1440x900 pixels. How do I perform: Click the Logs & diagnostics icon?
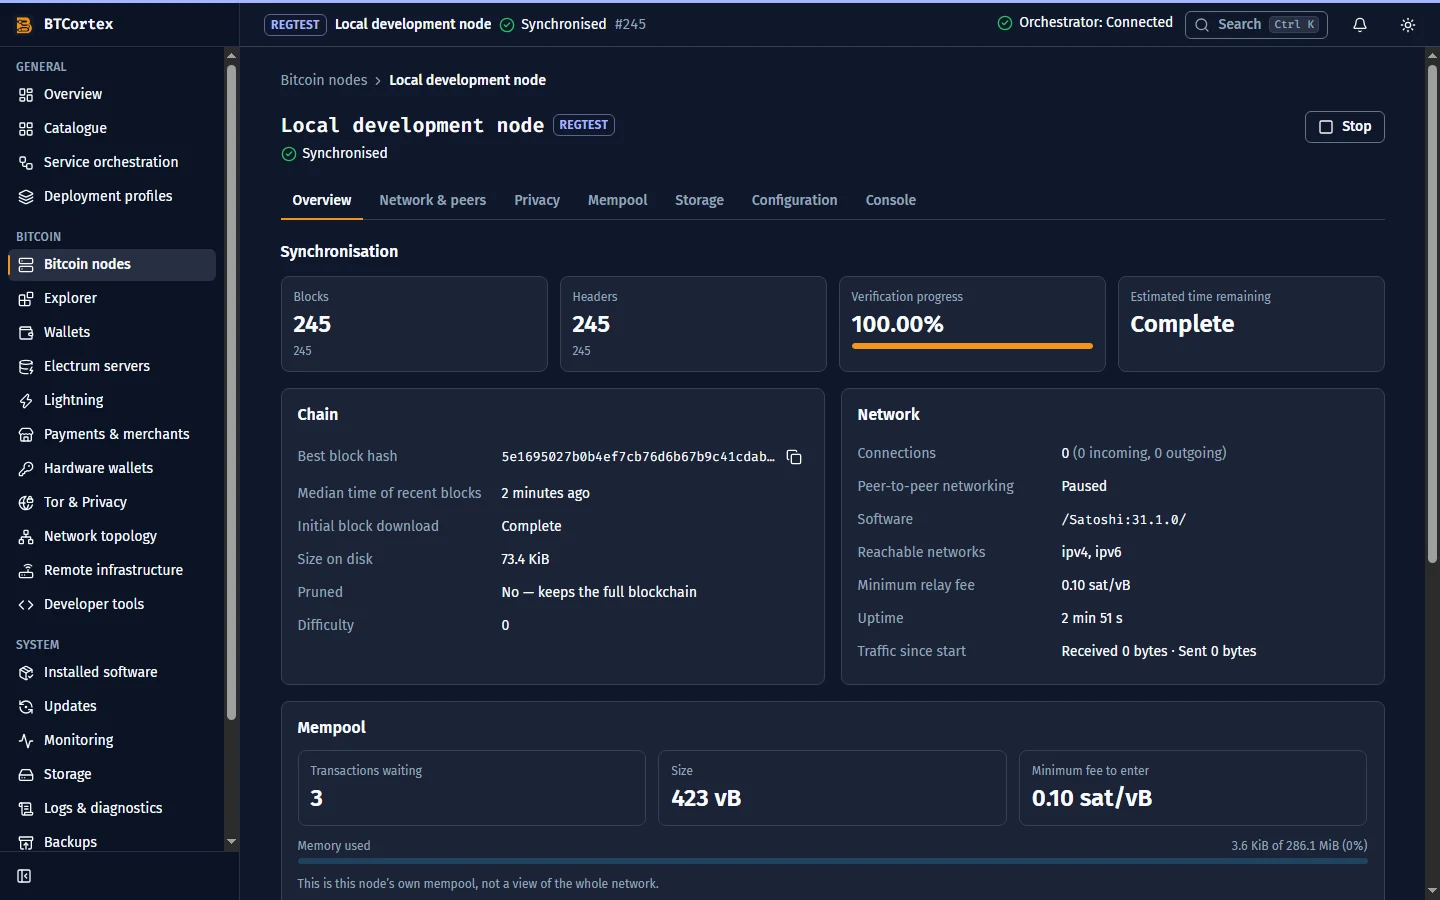pos(26,809)
